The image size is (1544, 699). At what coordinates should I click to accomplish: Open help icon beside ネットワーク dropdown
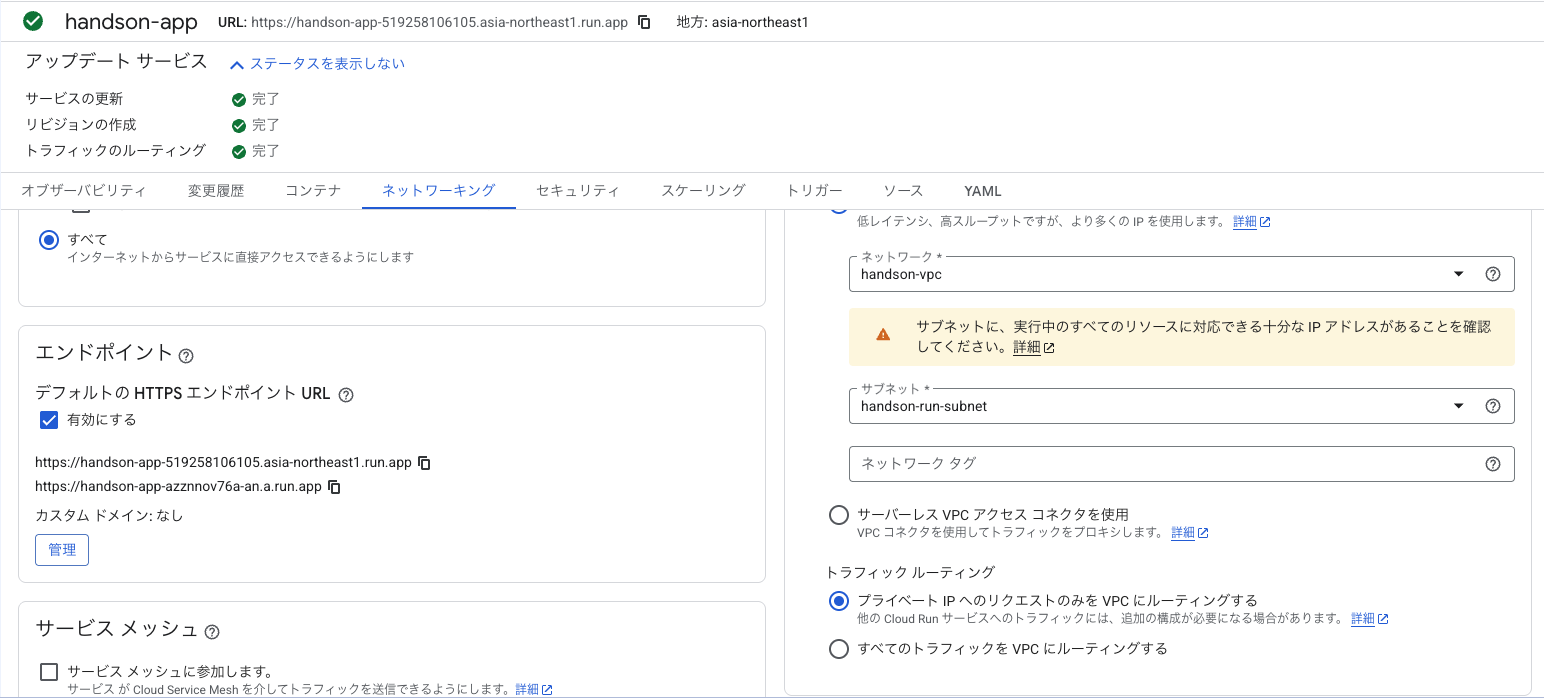click(x=1493, y=274)
